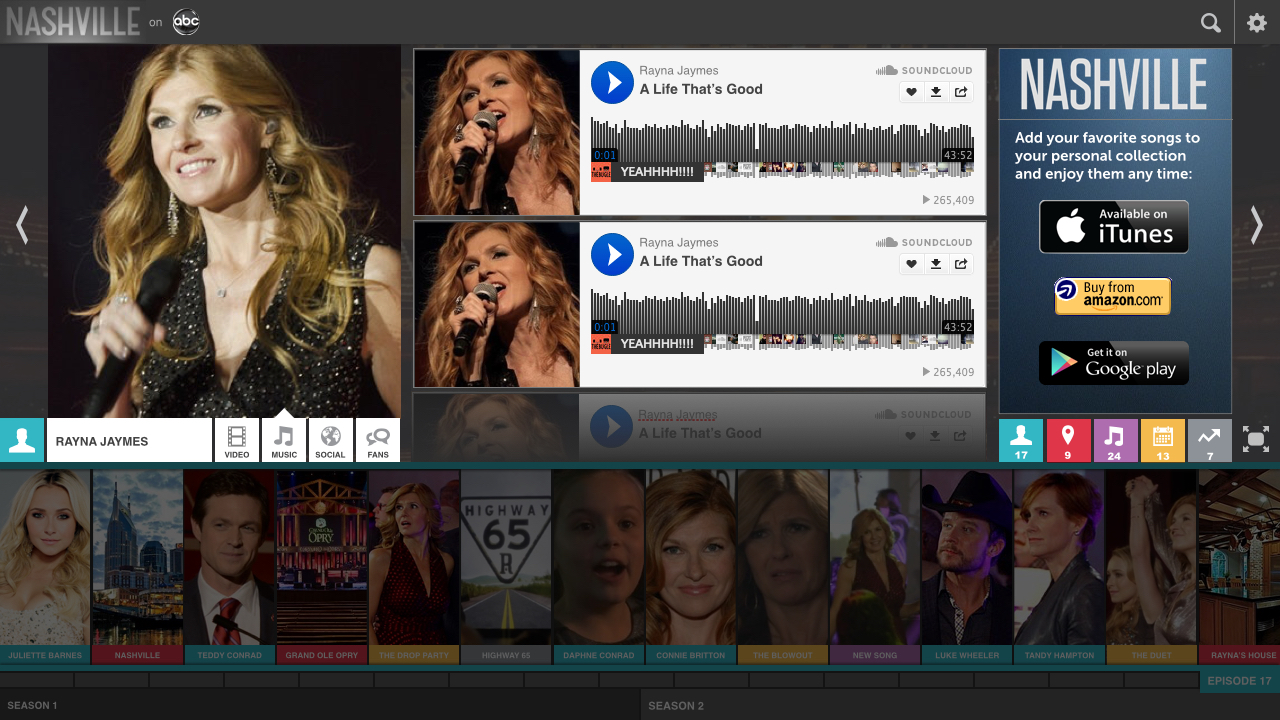Click YEAHHHH!!!! comment on first track
This screenshot has width=1280, height=720.
tap(657, 172)
